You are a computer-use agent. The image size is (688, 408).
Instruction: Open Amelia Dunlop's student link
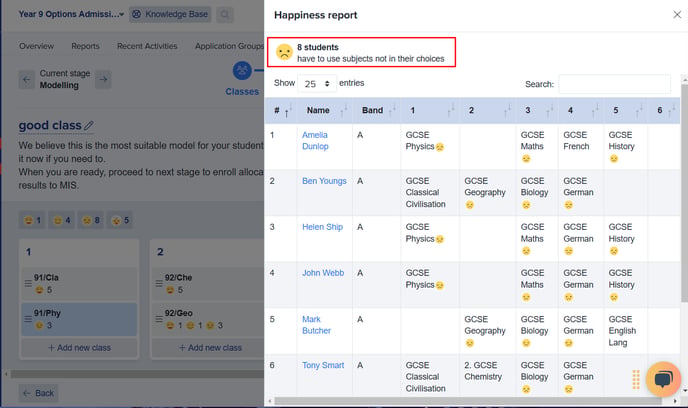click(x=315, y=141)
